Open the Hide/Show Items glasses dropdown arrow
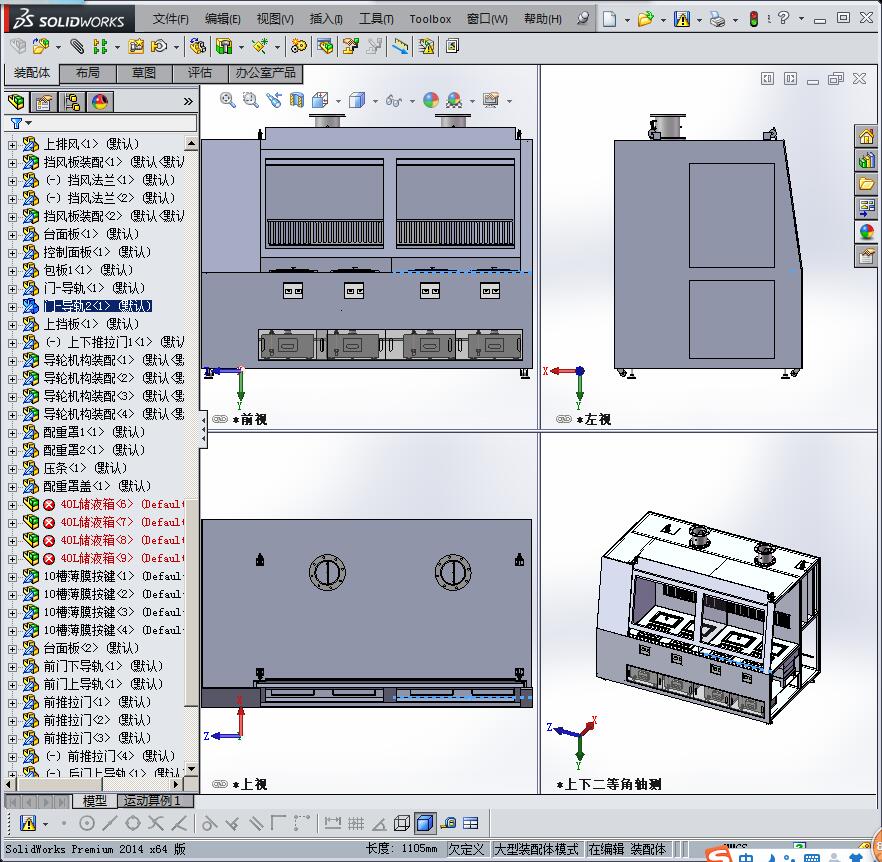 [410, 101]
